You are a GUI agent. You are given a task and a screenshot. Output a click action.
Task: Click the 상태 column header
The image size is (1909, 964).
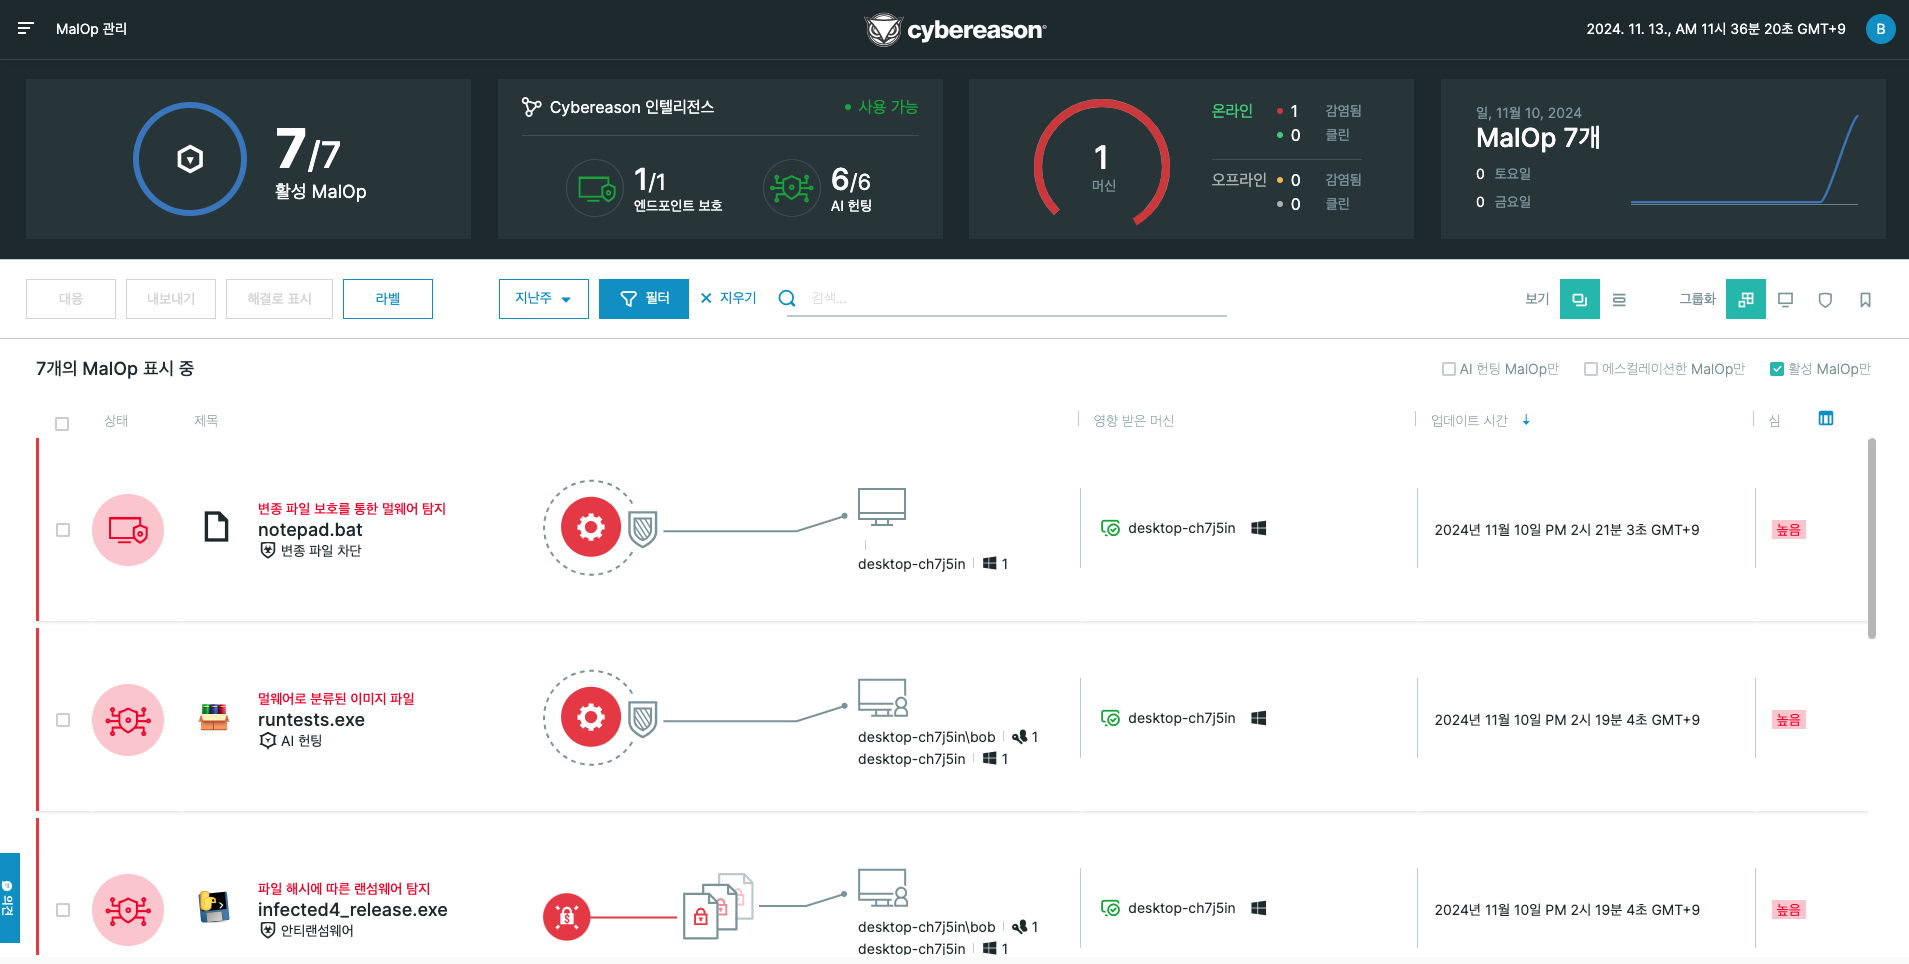click(116, 421)
